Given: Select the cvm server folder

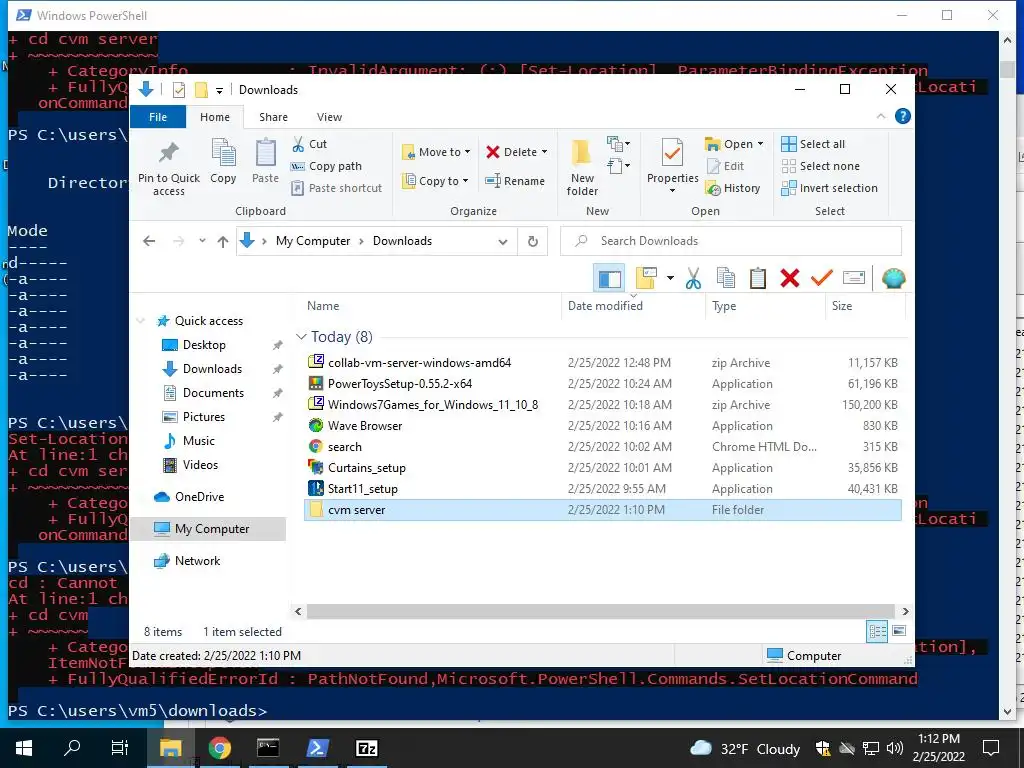Looking at the screenshot, I should click(x=603, y=510).
